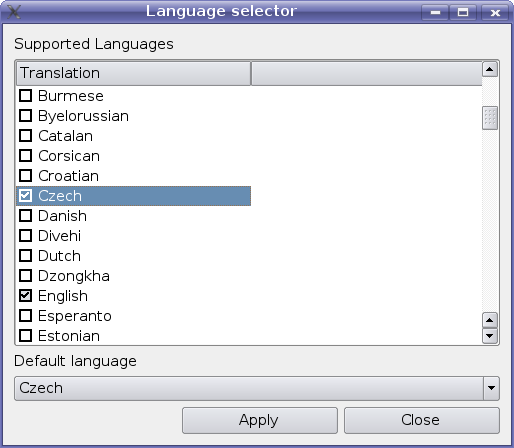Click the scroll up arrow at top of list
The width and height of the screenshot is (514, 448).
pos(490,69)
